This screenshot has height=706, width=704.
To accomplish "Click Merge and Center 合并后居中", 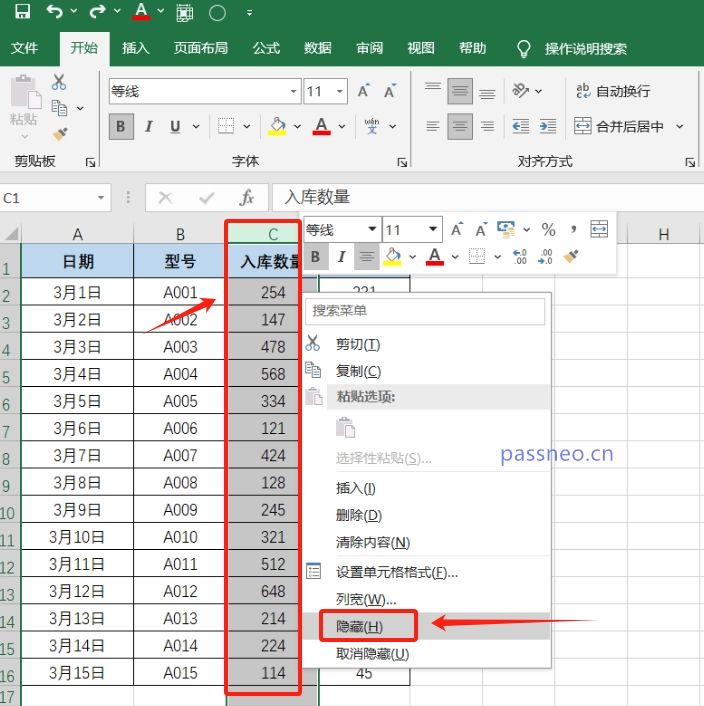I will pos(619,127).
